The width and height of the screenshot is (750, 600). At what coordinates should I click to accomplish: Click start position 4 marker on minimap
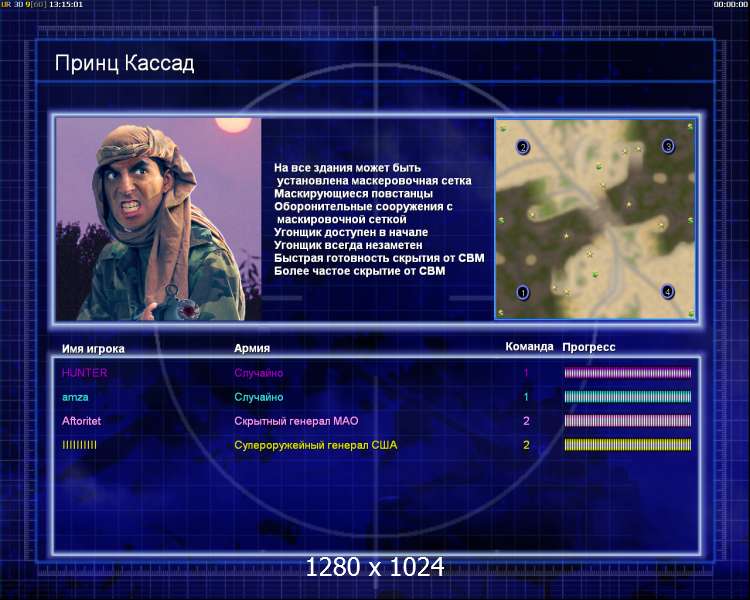pyautogui.click(x=668, y=291)
